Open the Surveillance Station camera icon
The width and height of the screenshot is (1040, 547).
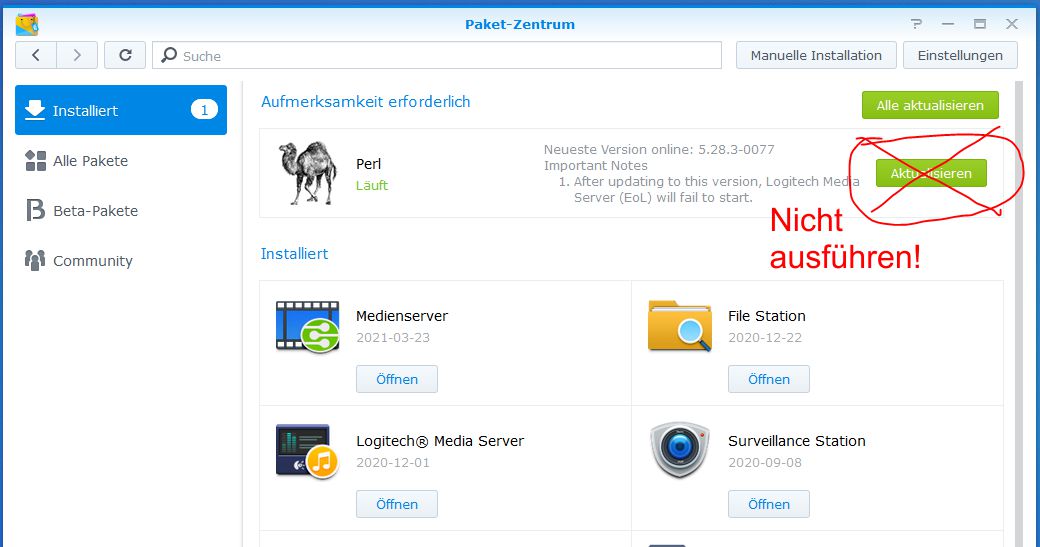click(x=680, y=450)
